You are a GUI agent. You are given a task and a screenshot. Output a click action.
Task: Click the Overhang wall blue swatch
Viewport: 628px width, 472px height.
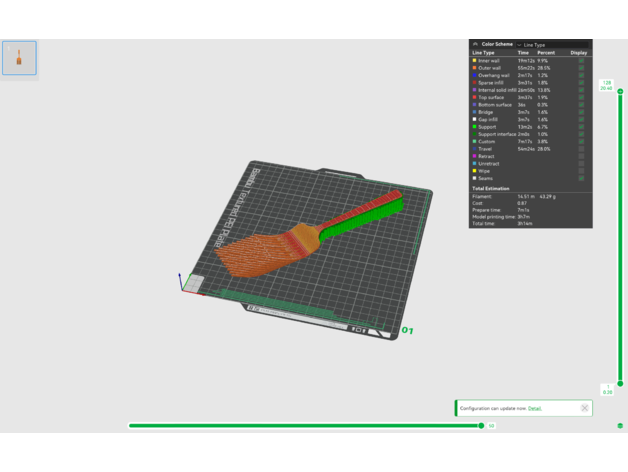(x=475, y=75)
